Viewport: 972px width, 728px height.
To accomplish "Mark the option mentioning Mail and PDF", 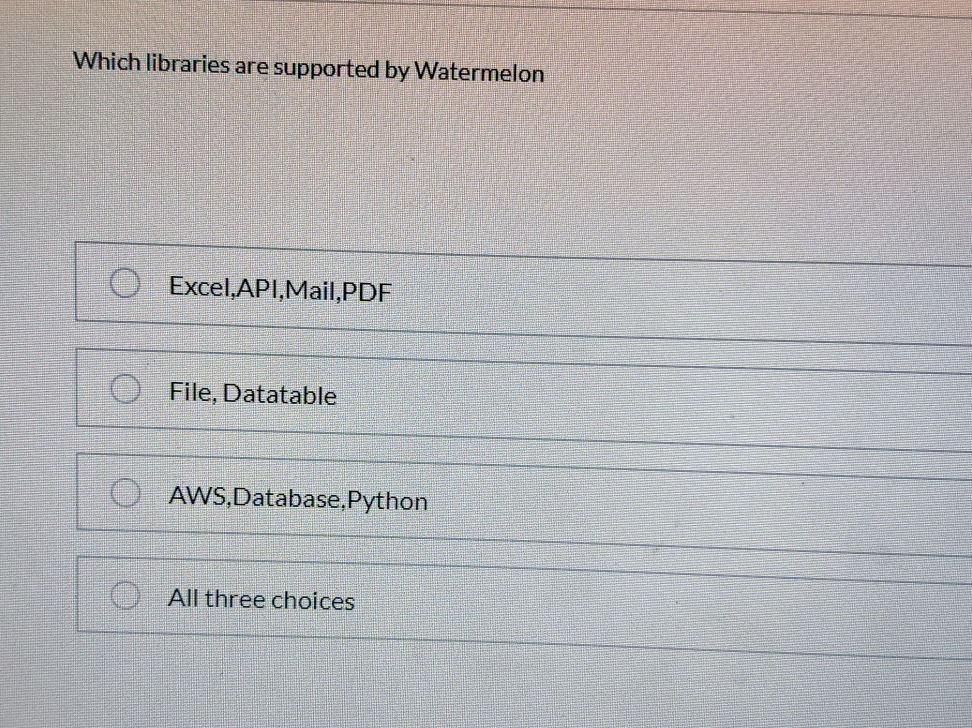I will [280, 290].
